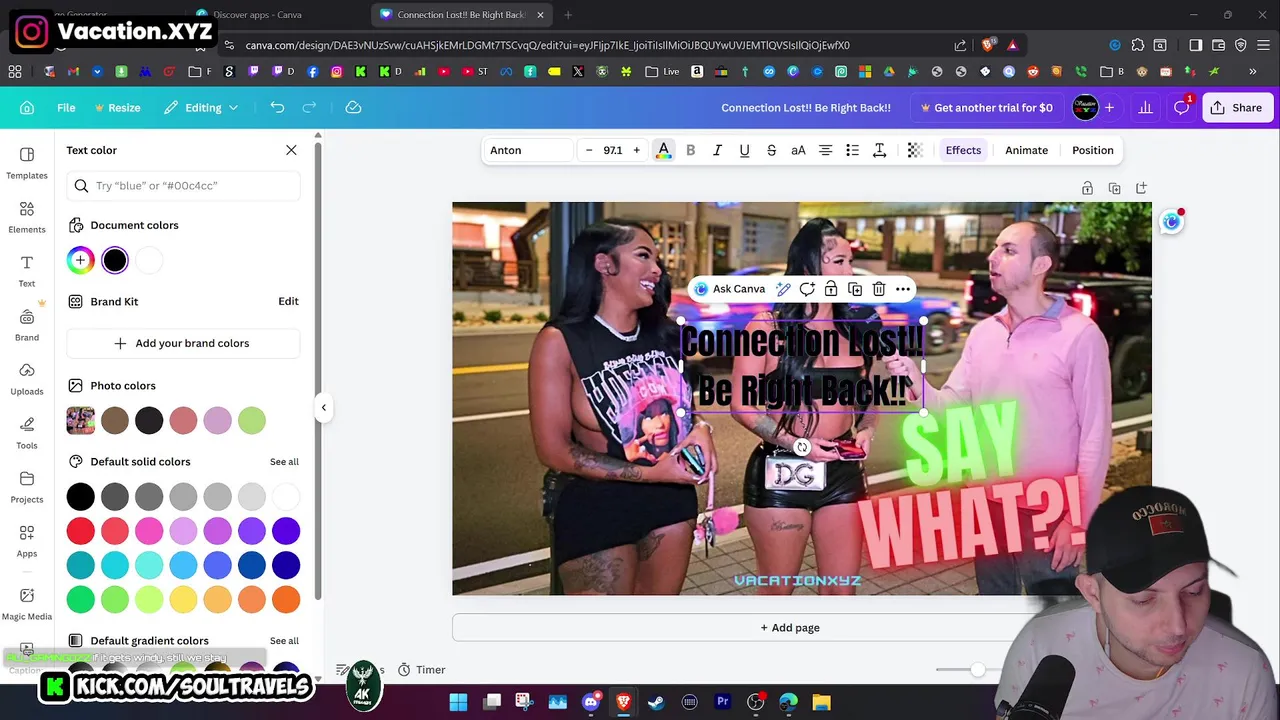
Task: Open Position options
Action: pos(1092,150)
